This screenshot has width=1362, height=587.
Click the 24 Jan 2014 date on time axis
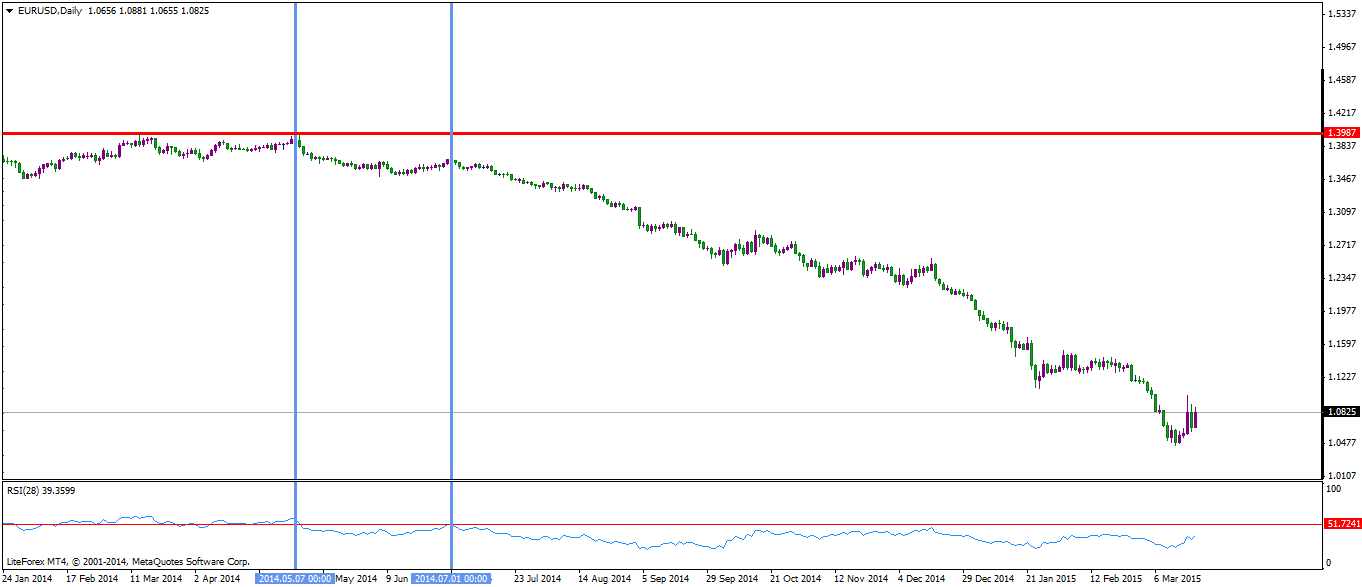tap(28, 578)
